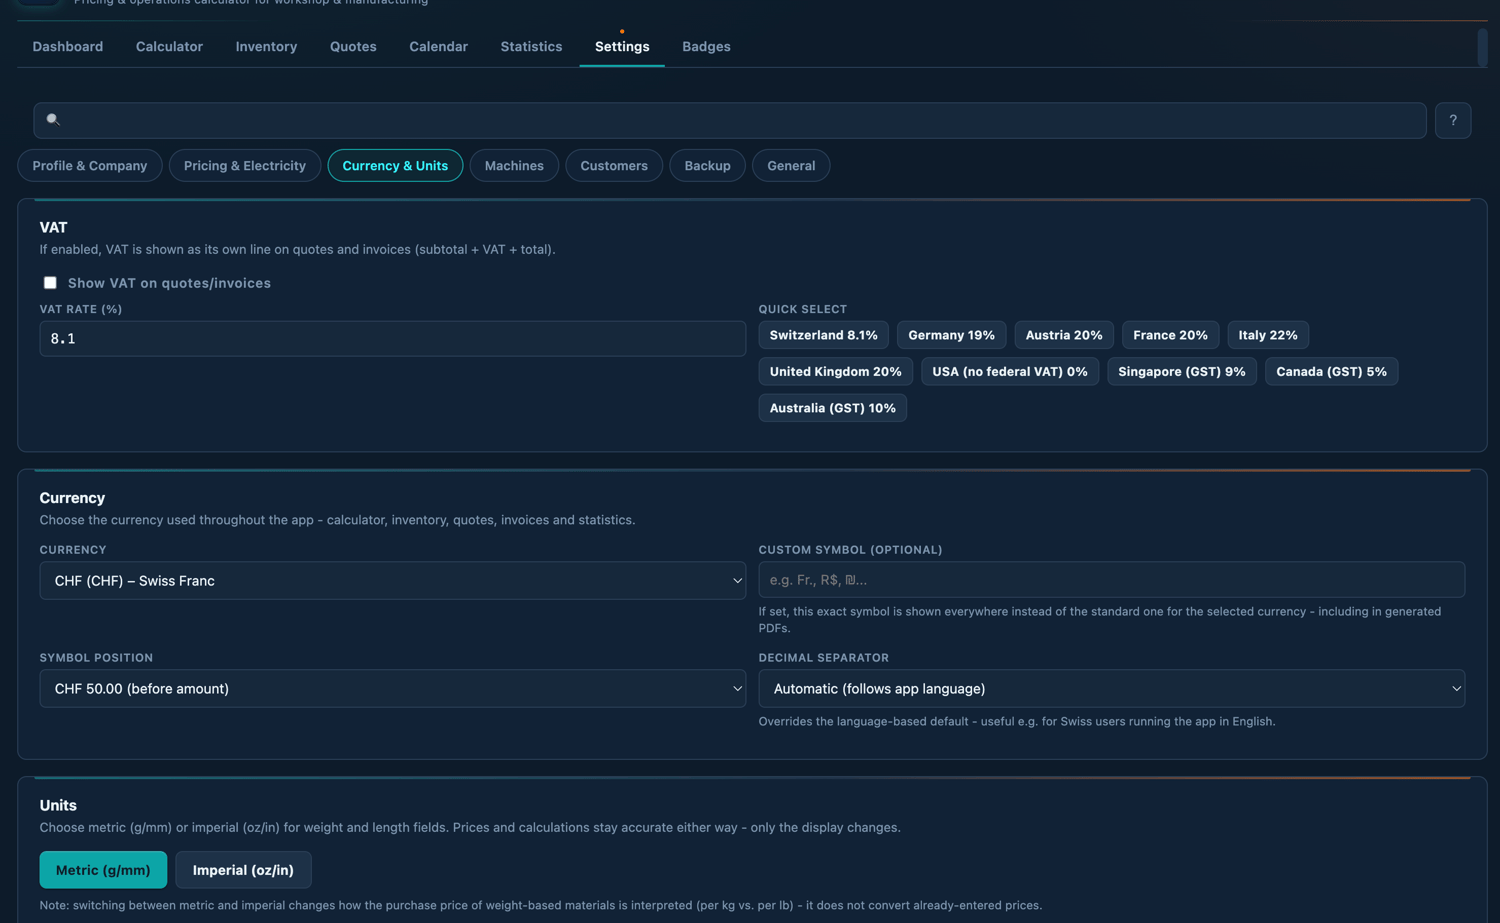Open Profile & Company settings section

pos(90,166)
